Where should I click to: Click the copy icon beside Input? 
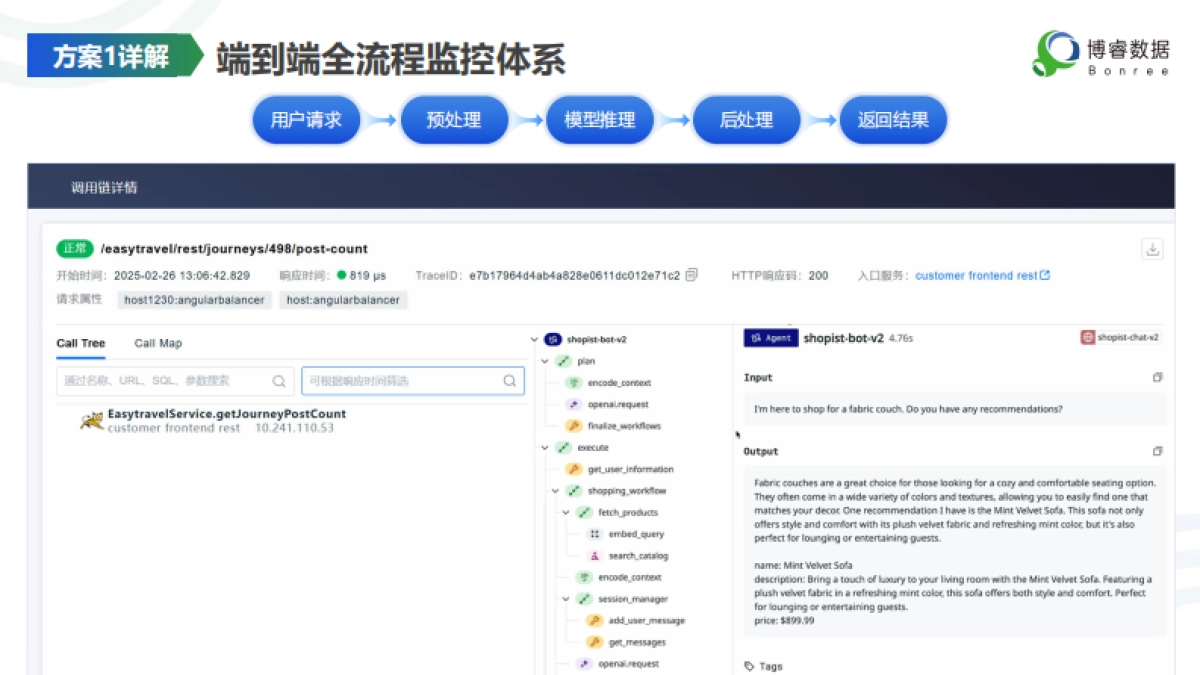pyautogui.click(x=1158, y=377)
